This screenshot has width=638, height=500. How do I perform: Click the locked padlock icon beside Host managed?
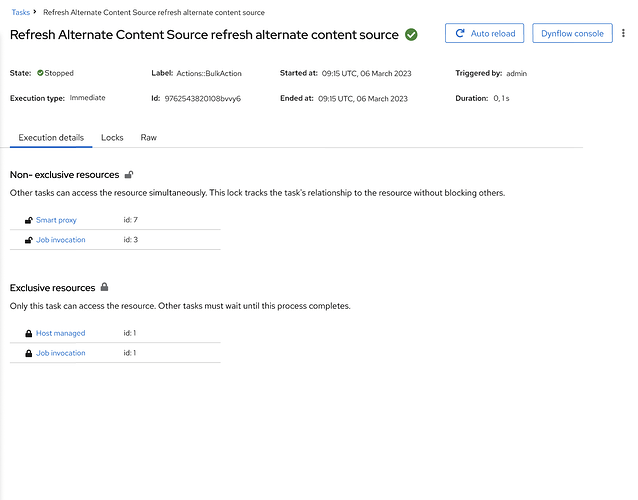28,333
